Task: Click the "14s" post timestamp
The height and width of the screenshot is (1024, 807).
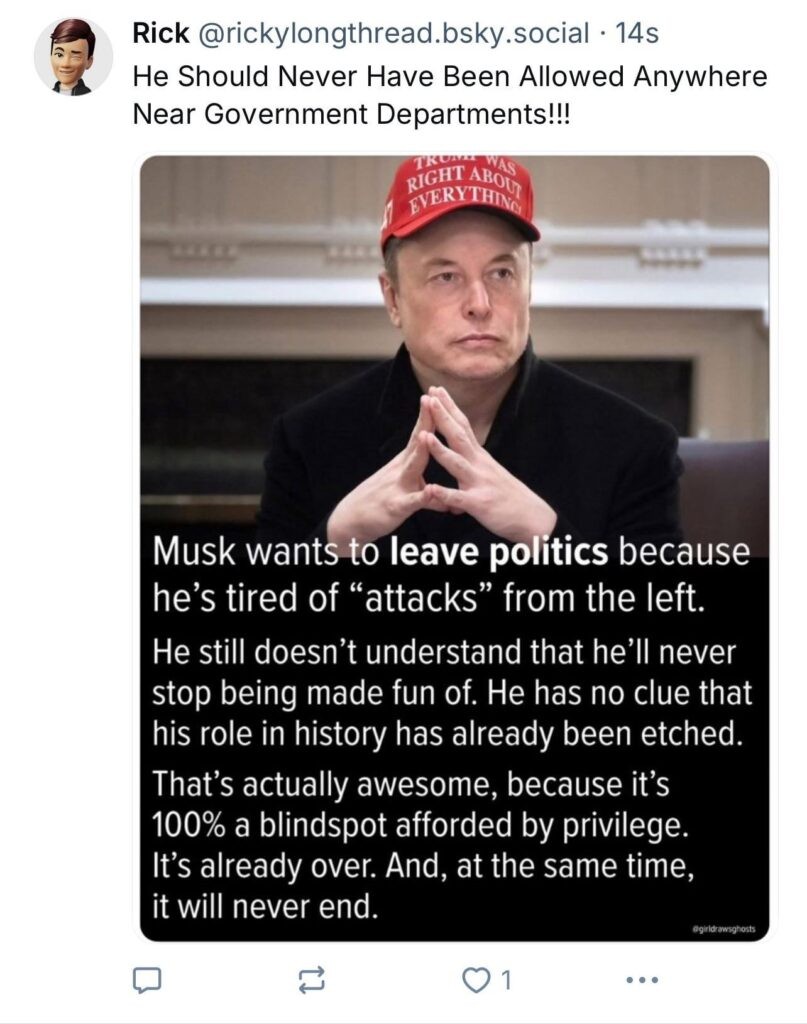Action: pyautogui.click(x=638, y=35)
